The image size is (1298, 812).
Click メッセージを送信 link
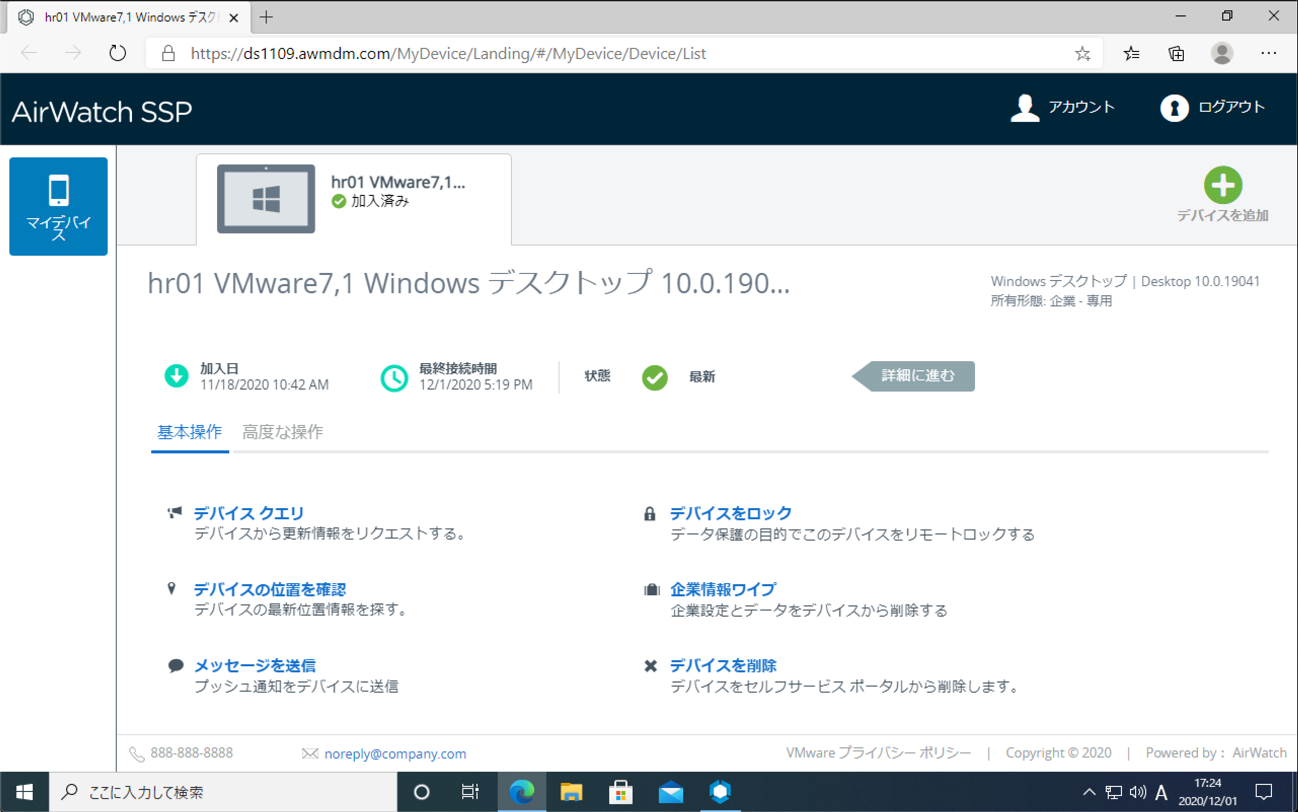tap(255, 665)
